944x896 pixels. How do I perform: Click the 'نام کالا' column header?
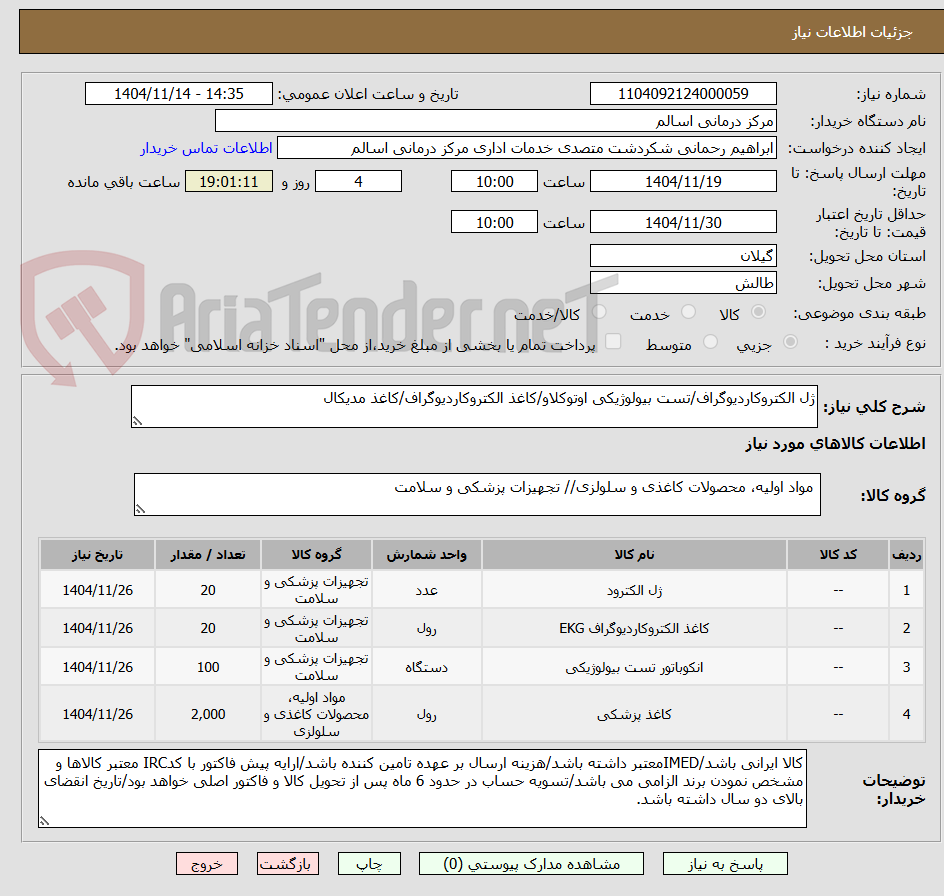[x=634, y=555]
